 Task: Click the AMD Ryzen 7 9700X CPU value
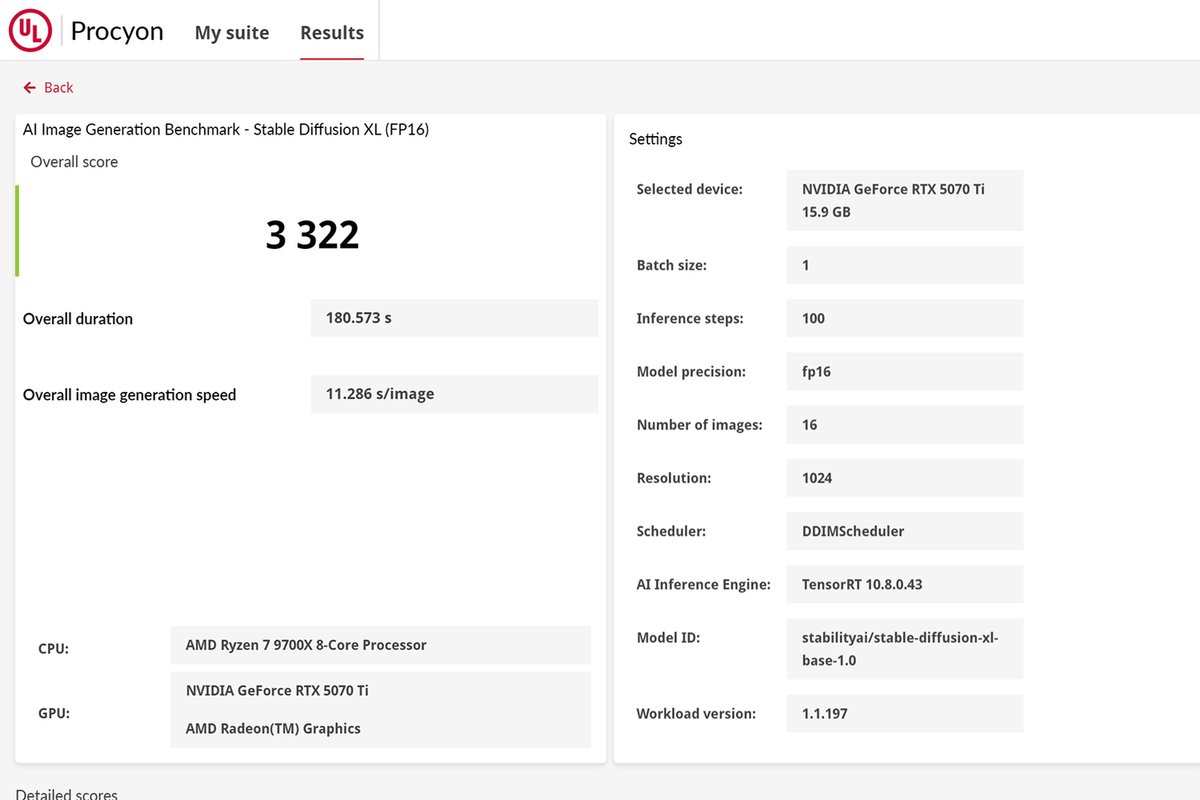click(x=381, y=645)
